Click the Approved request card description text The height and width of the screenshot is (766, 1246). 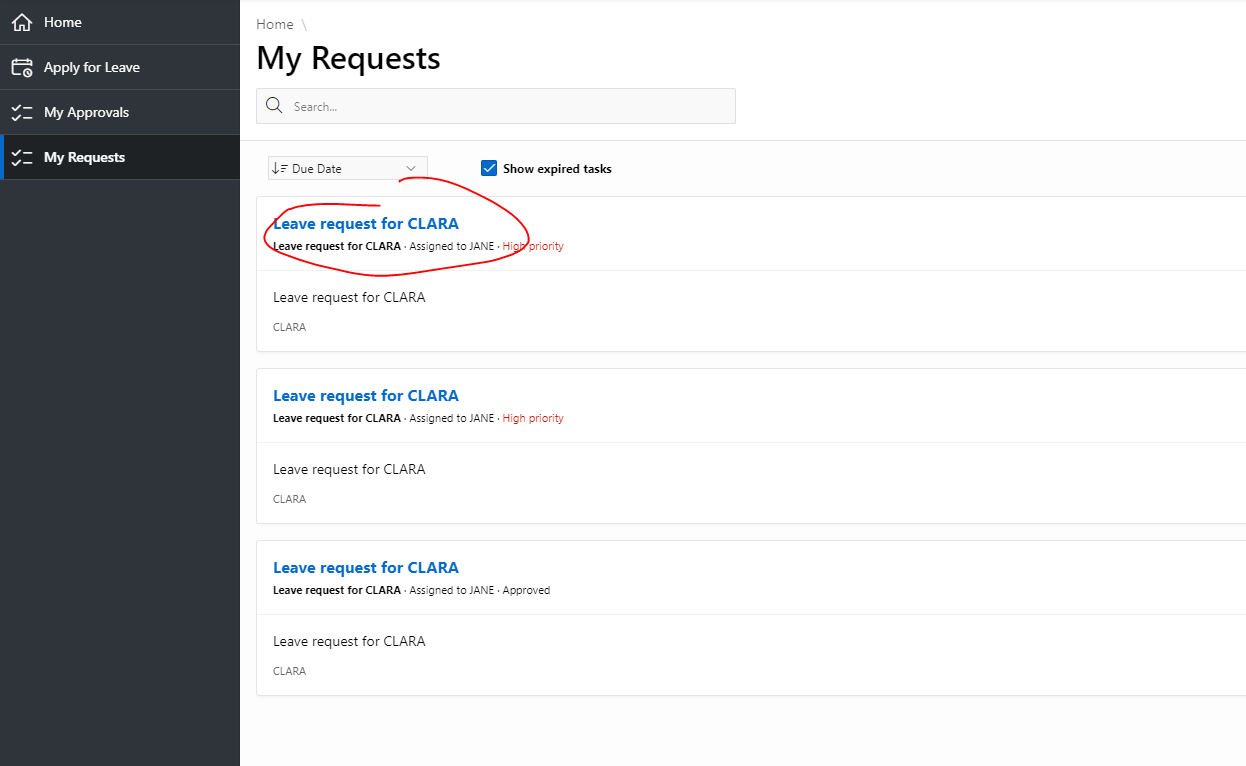pos(349,641)
